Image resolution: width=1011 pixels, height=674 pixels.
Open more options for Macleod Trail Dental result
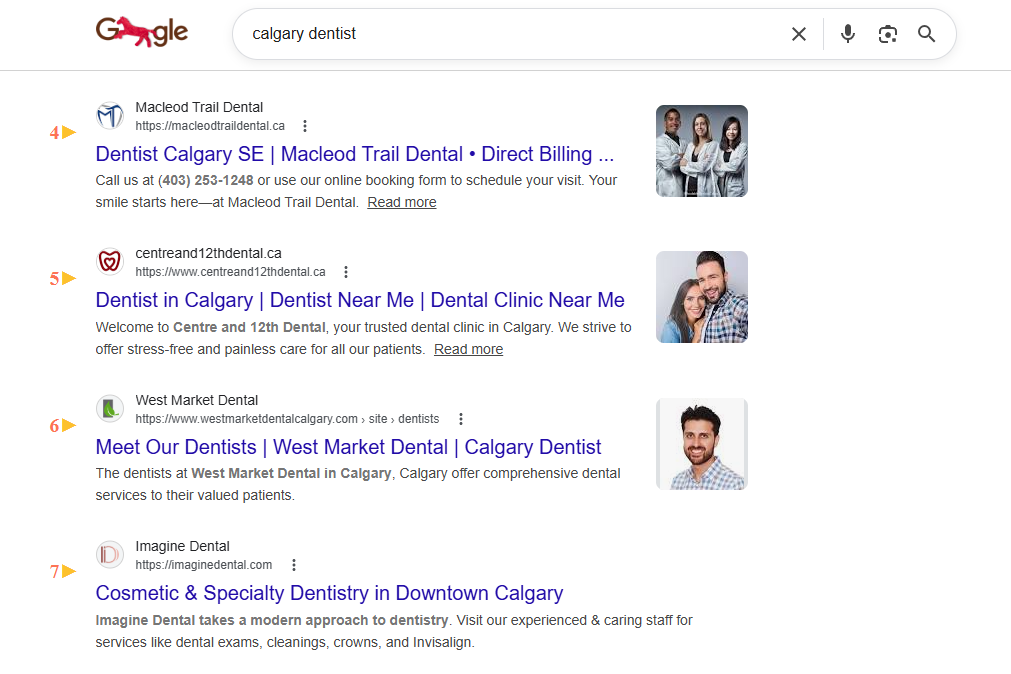pyautogui.click(x=305, y=126)
